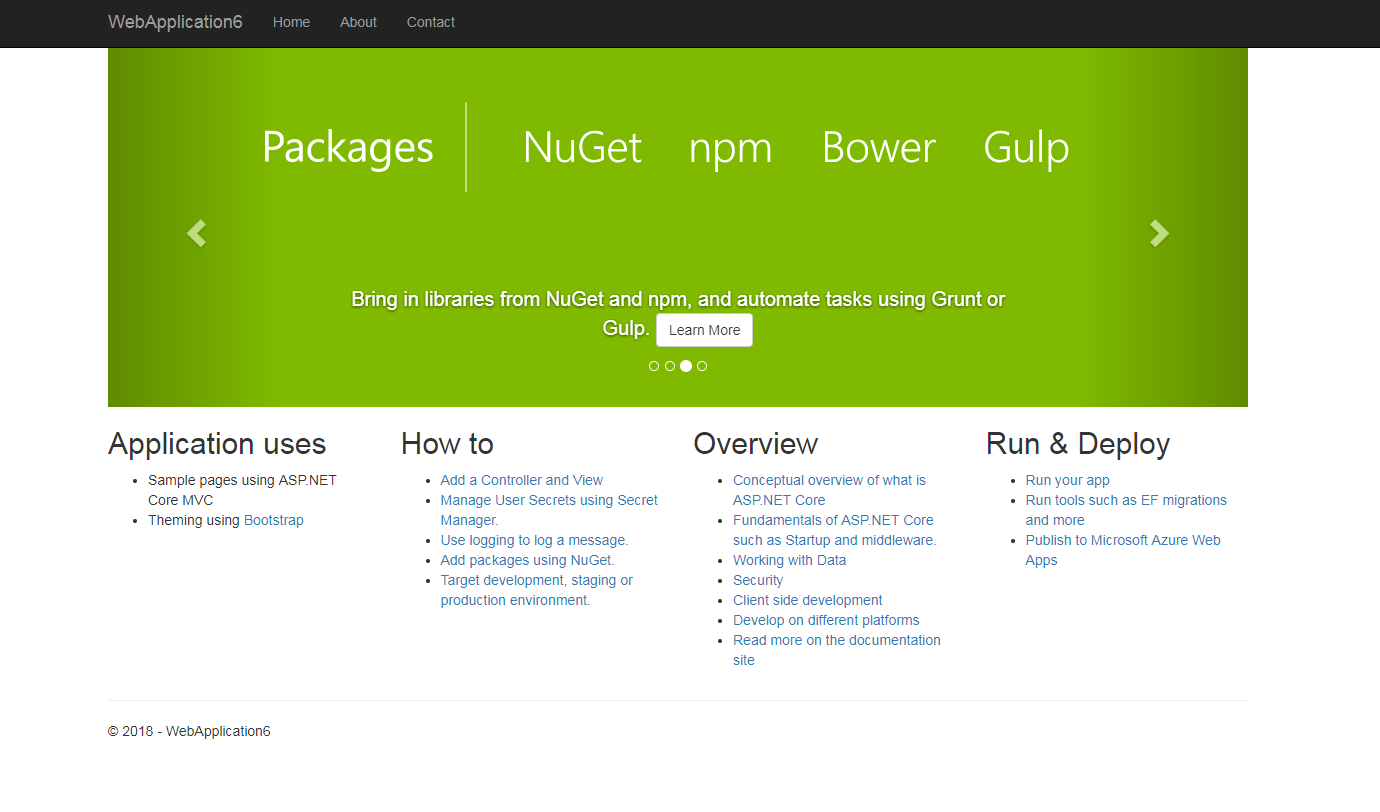Select the fourth carousel indicator dot
The width and height of the screenshot is (1380, 812).
pyautogui.click(x=702, y=366)
